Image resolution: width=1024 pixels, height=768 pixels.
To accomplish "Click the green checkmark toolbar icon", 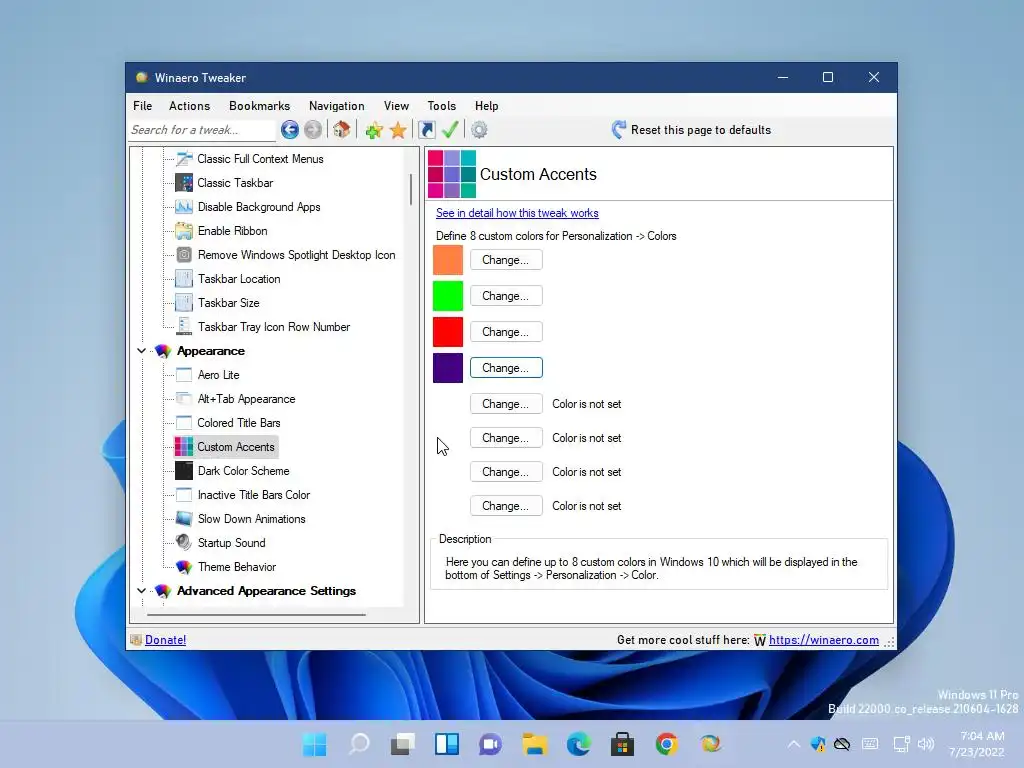I will click(x=450, y=130).
